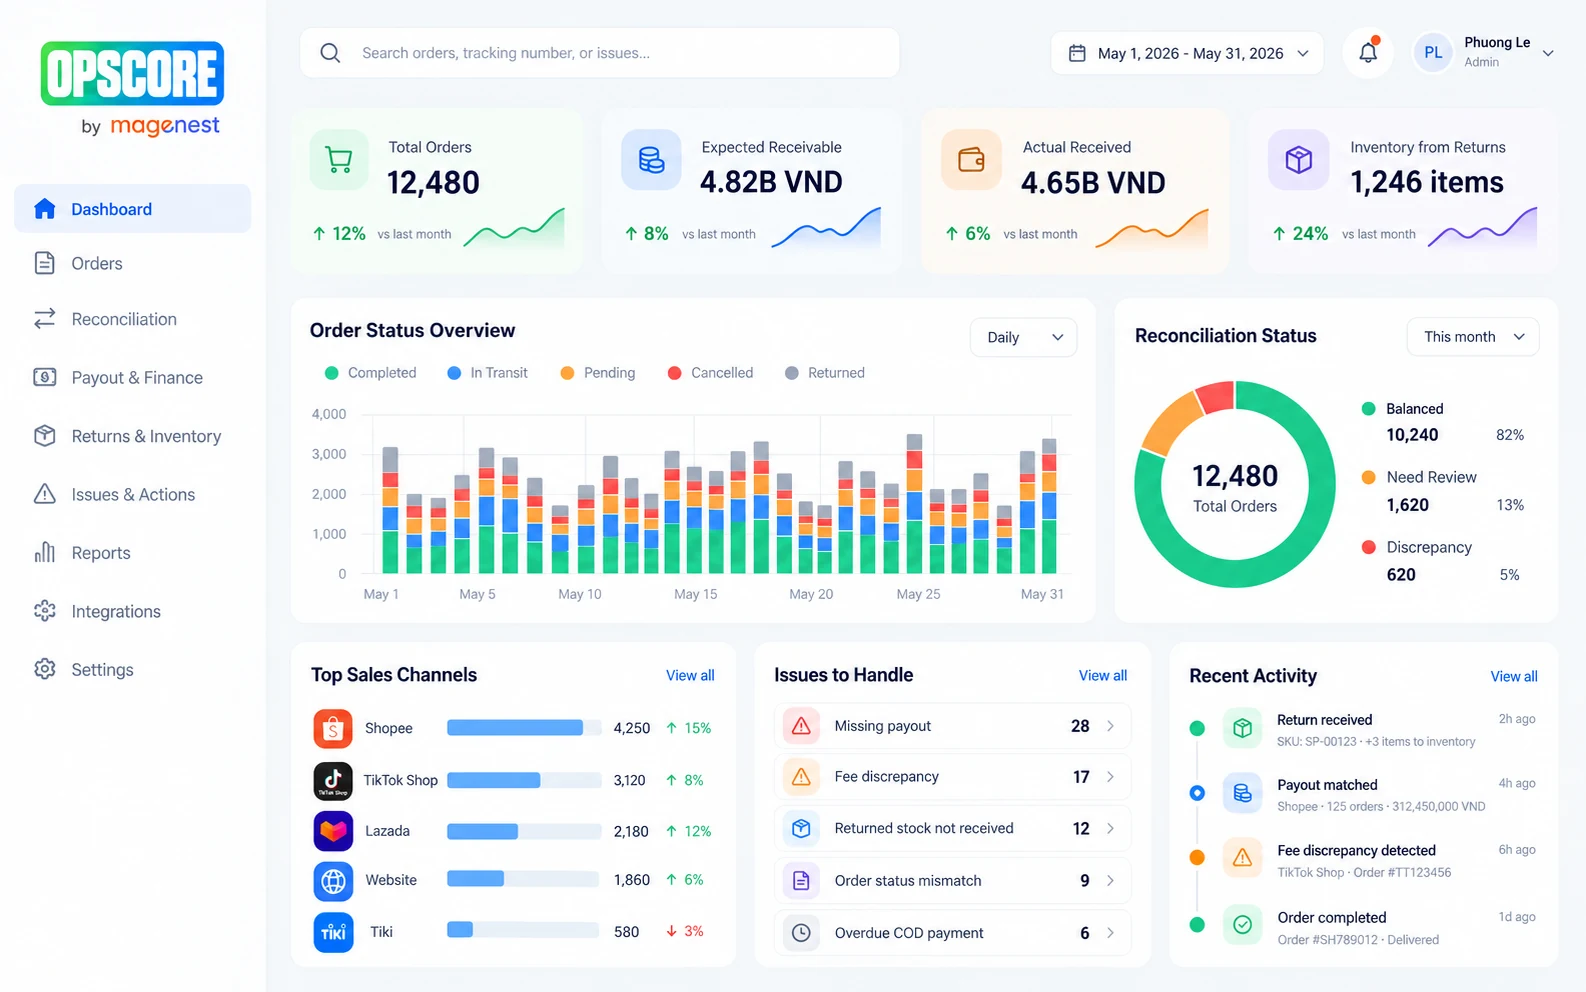Click the PL user avatar
This screenshot has width=1586, height=992.
(x=1433, y=53)
